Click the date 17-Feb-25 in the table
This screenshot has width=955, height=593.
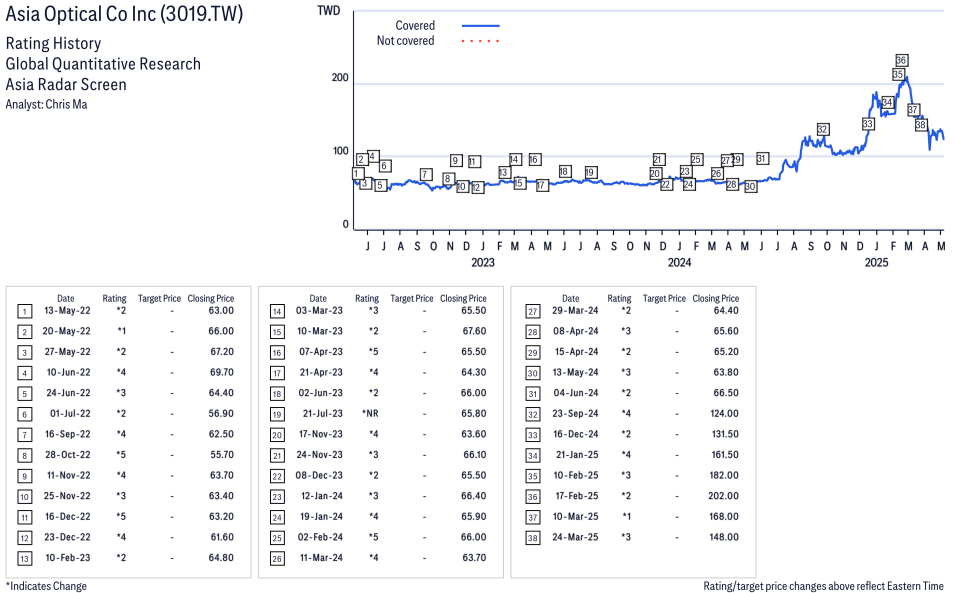(x=577, y=496)
